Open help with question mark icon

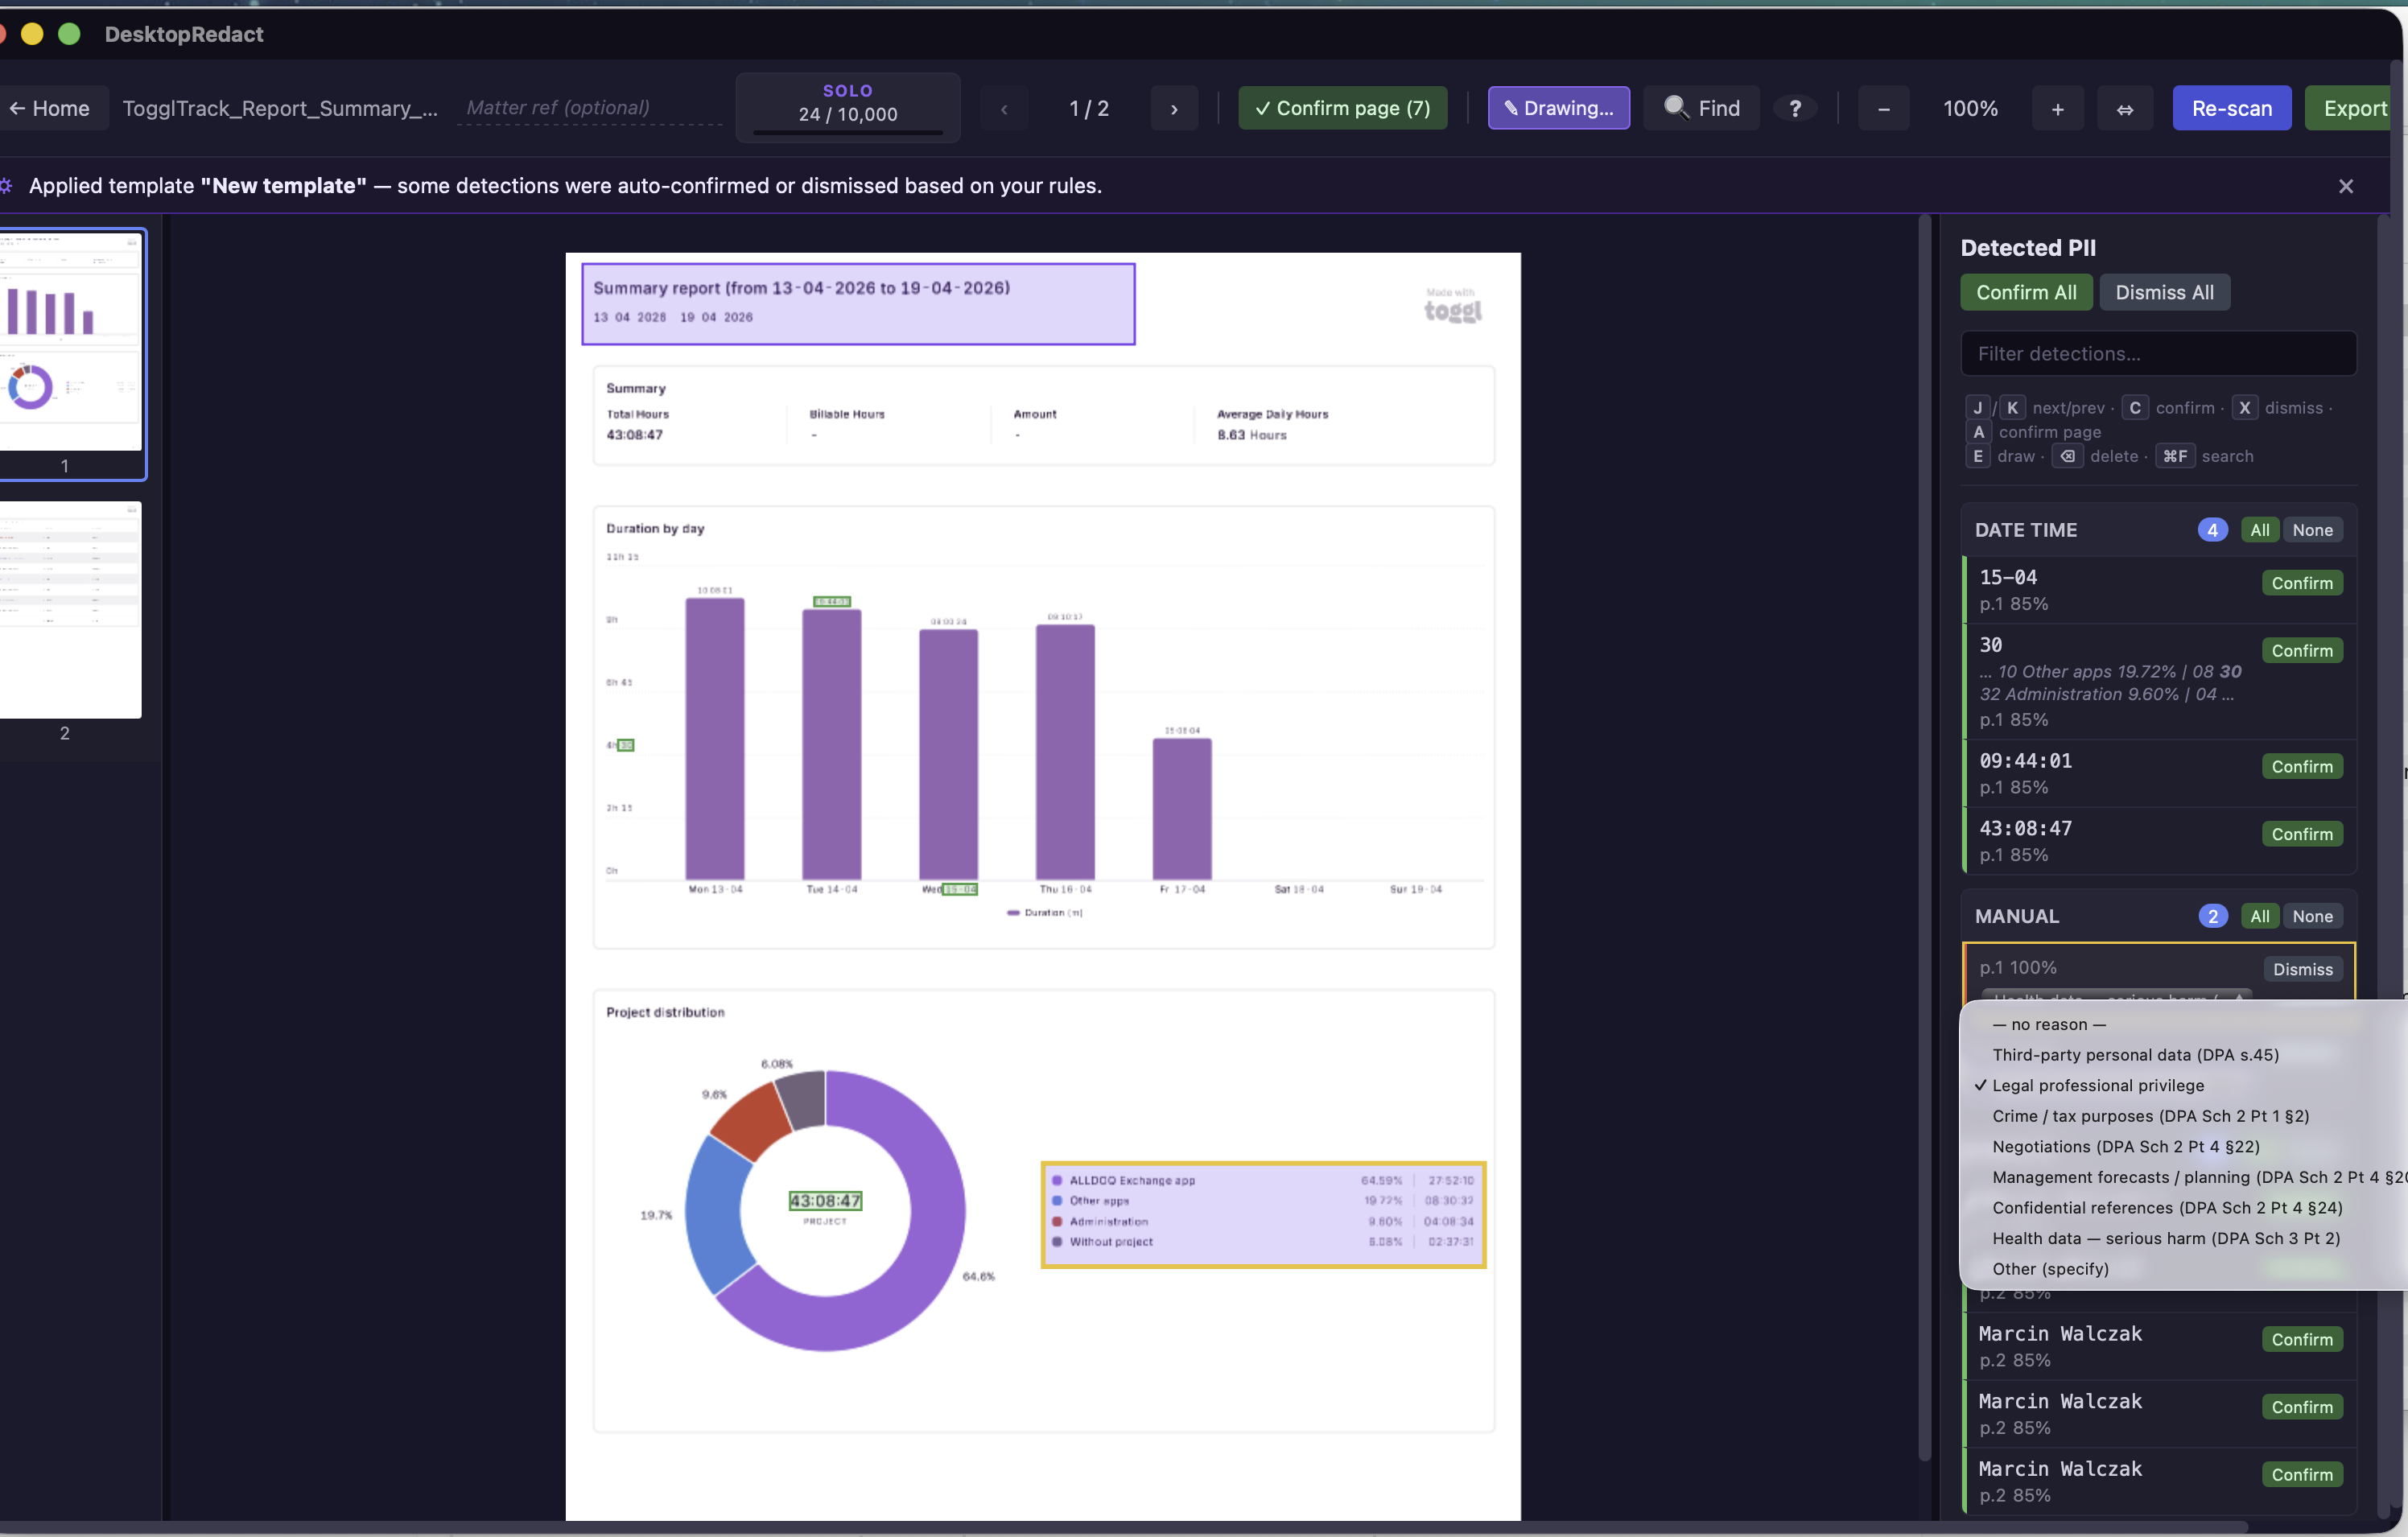pyautogui.click(x=1795, y=108)
